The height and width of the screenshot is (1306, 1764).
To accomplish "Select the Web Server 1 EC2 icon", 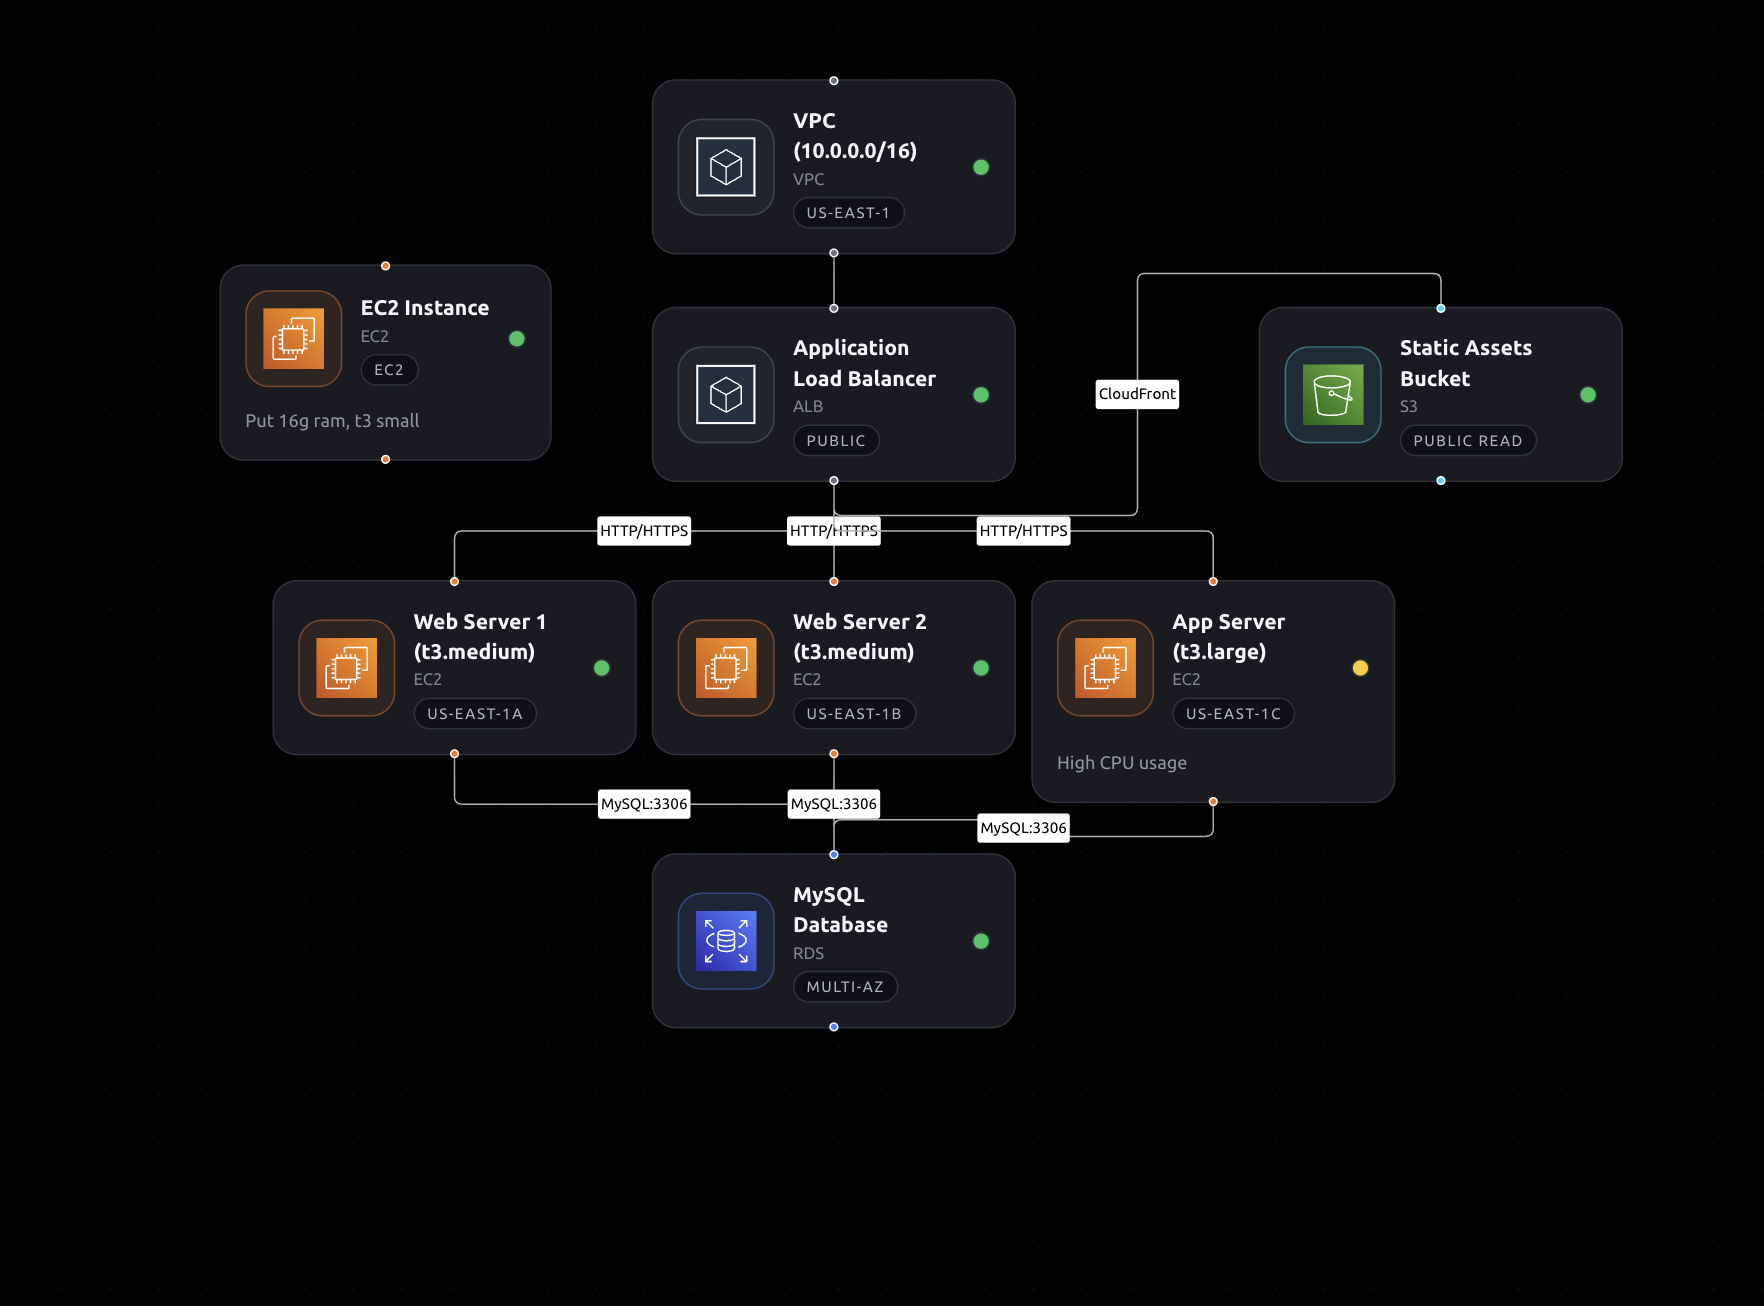I will click(x=347, y=668).
